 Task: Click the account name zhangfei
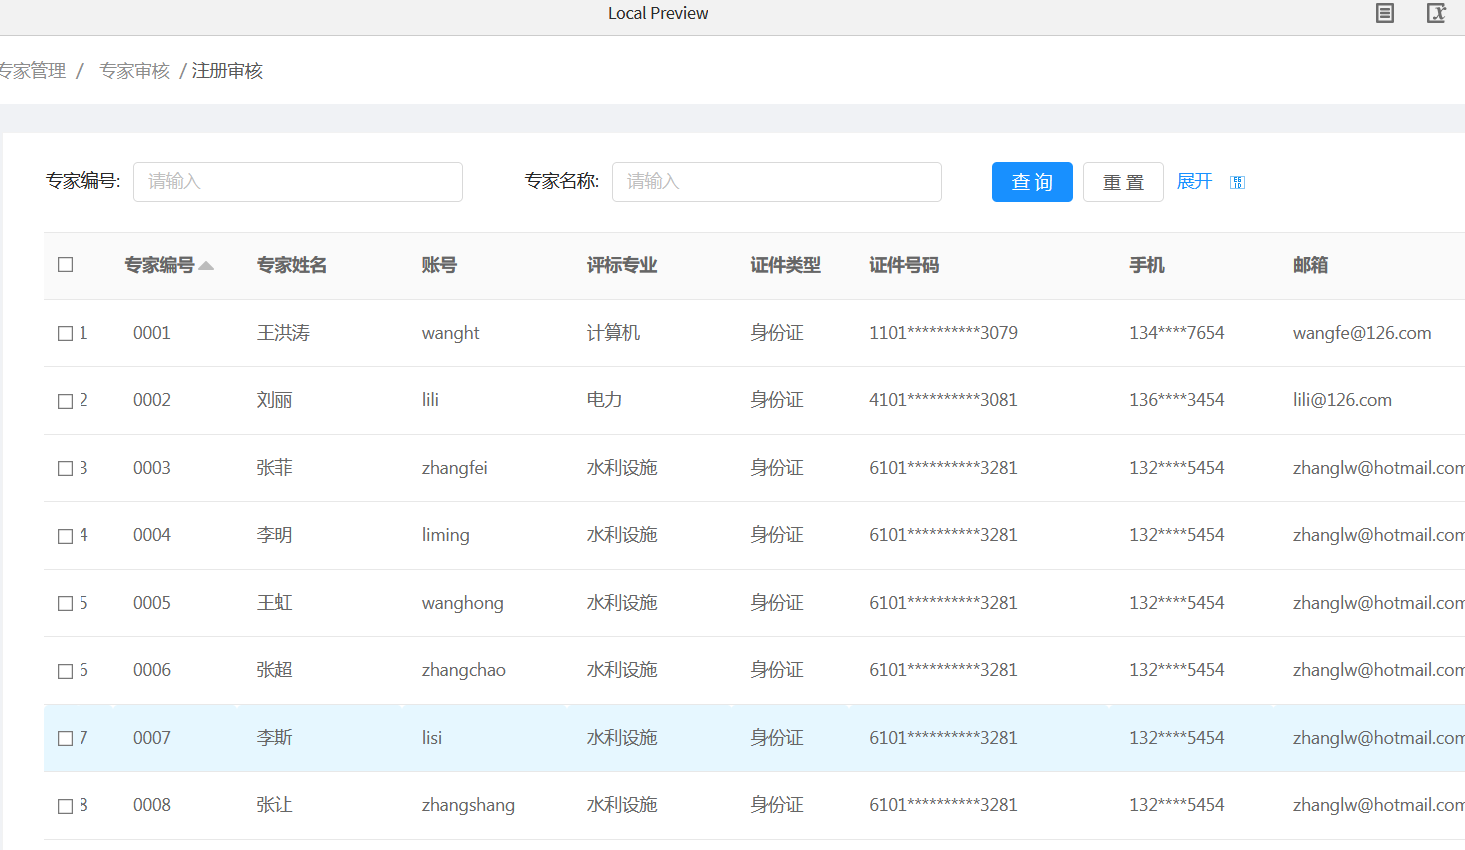(x=454, y=468)
